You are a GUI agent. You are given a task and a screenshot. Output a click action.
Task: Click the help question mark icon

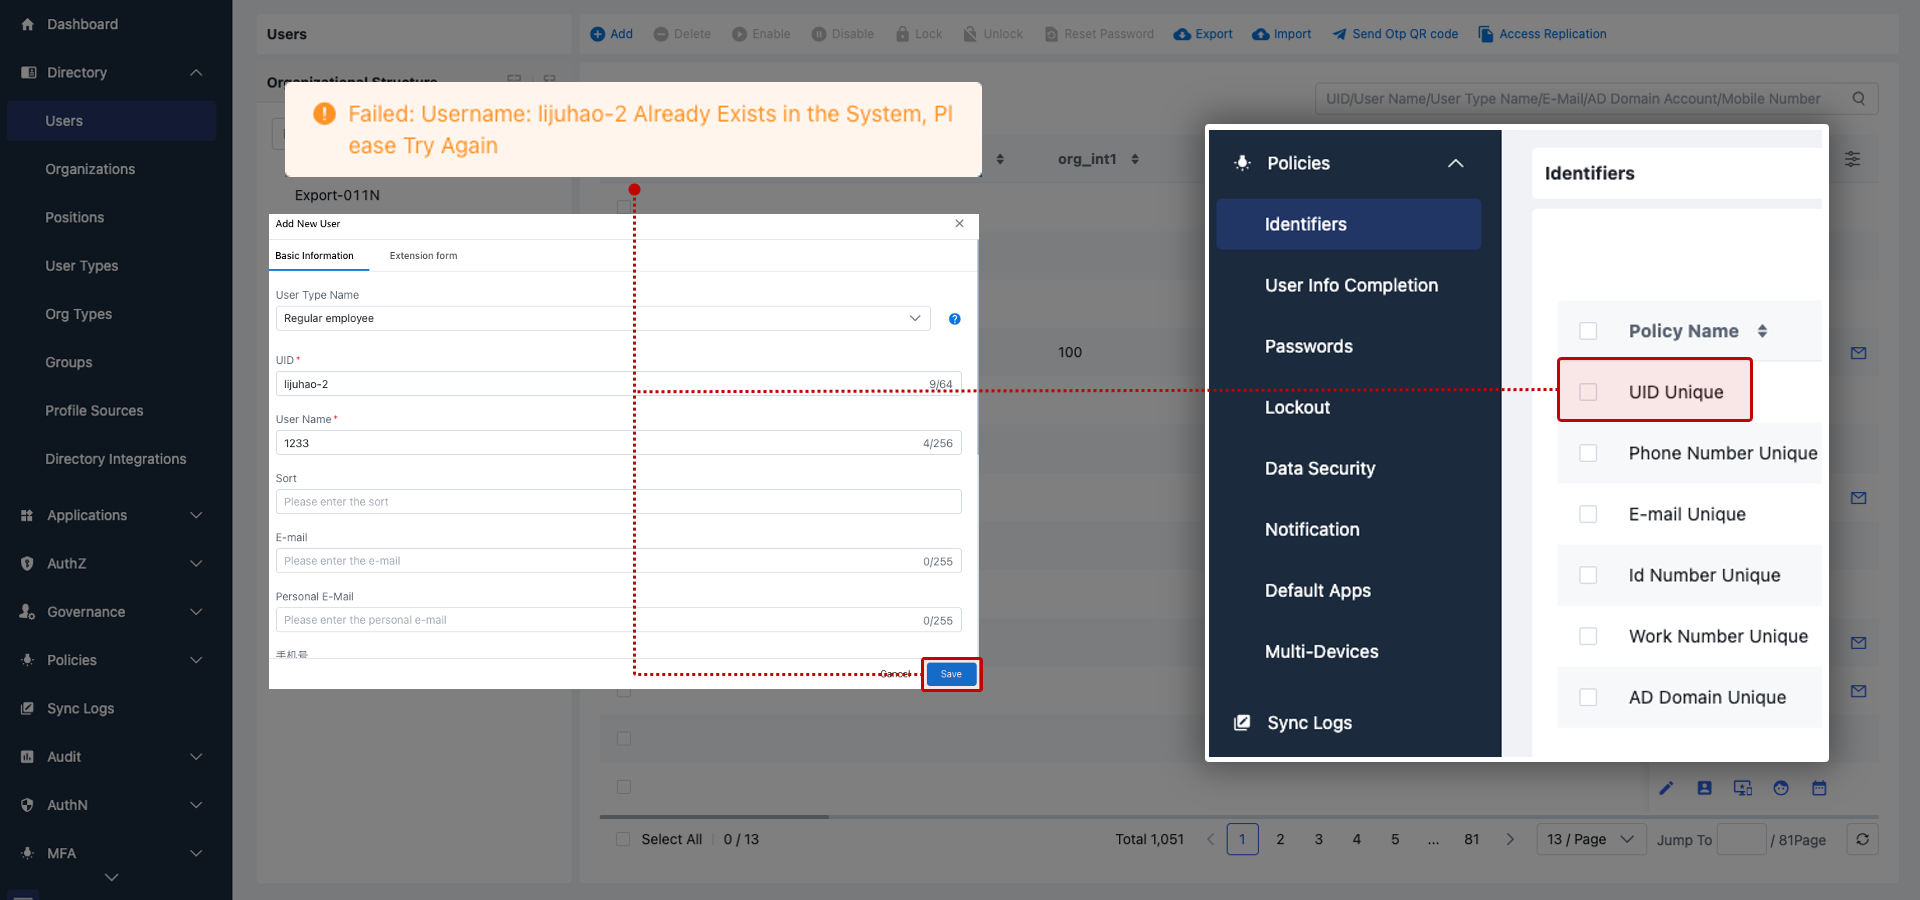click(x=954, y=319)
